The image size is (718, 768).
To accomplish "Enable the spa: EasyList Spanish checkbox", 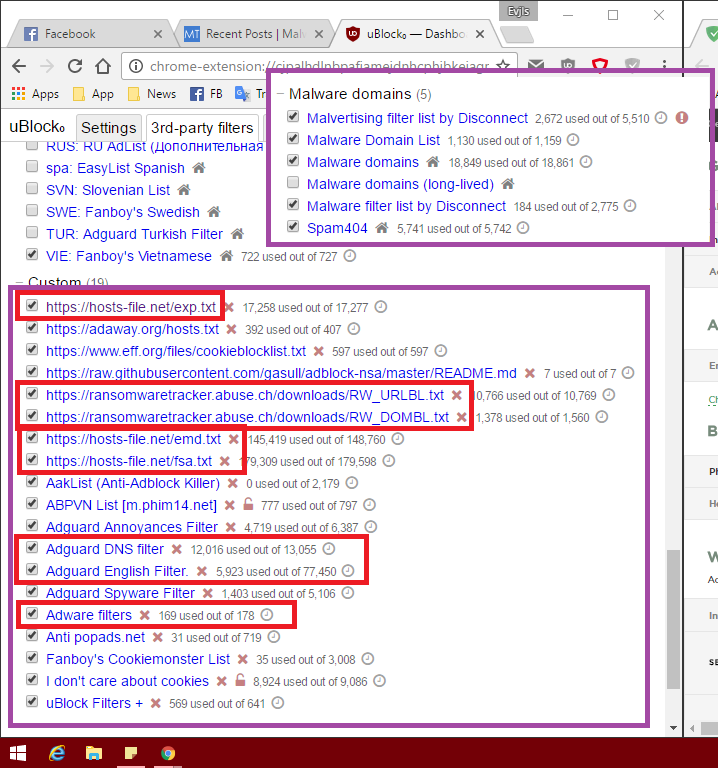I will click(x=32, y=167).
